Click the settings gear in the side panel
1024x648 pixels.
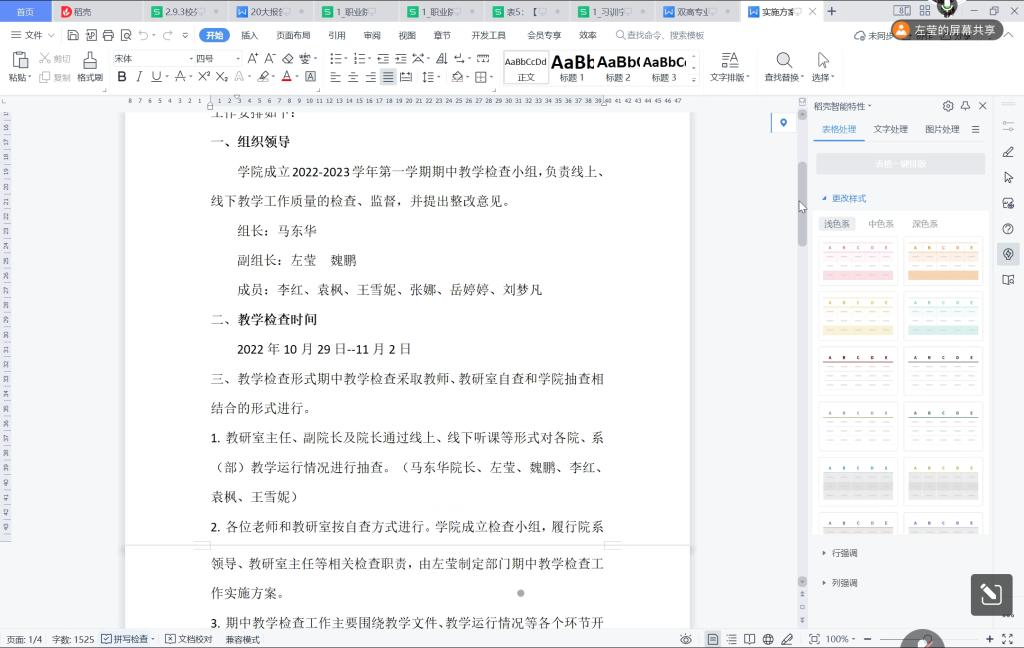[948, 106]
